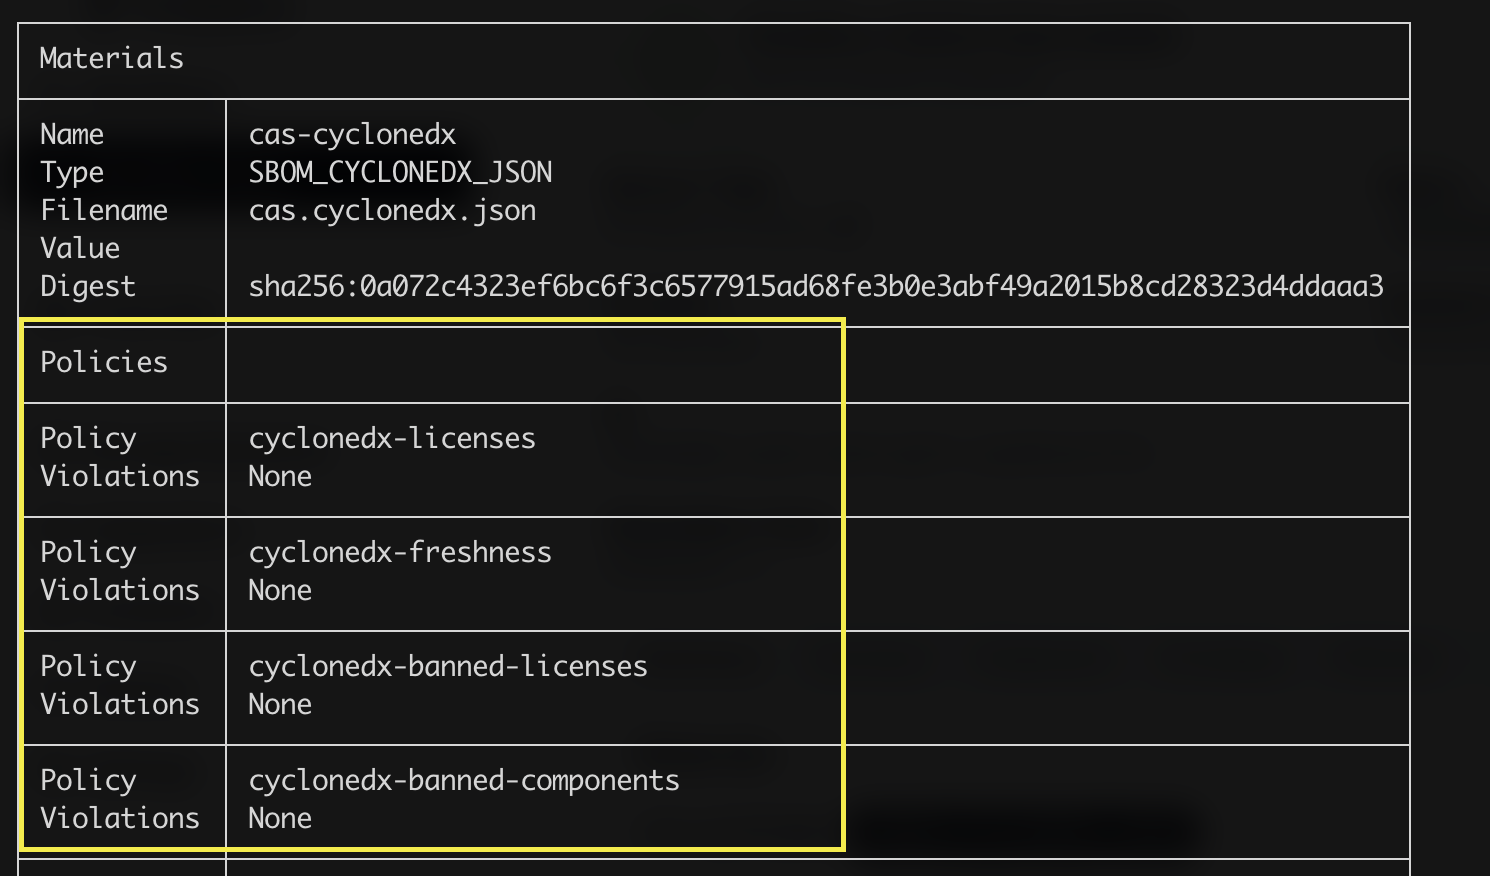Select the cyclonedx-banned-licenses policy name

(x=448, y=666)
